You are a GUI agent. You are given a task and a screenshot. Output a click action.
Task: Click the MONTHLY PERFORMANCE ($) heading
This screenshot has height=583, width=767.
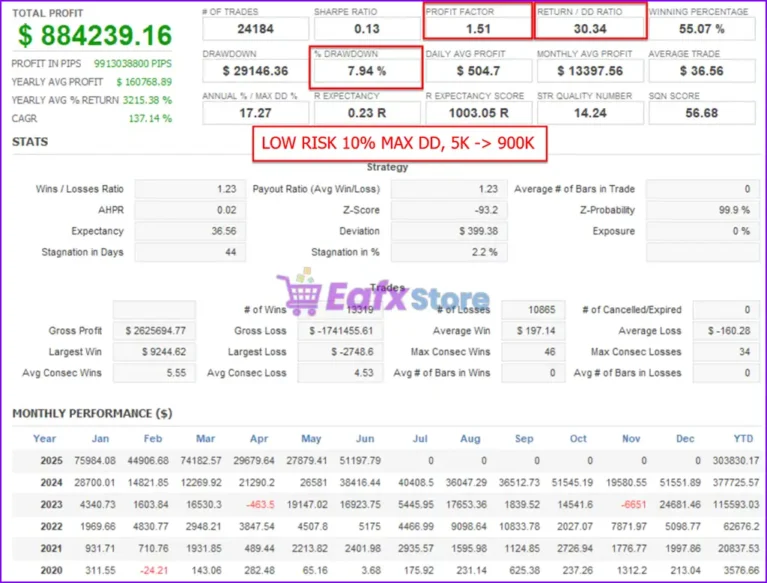92,414
